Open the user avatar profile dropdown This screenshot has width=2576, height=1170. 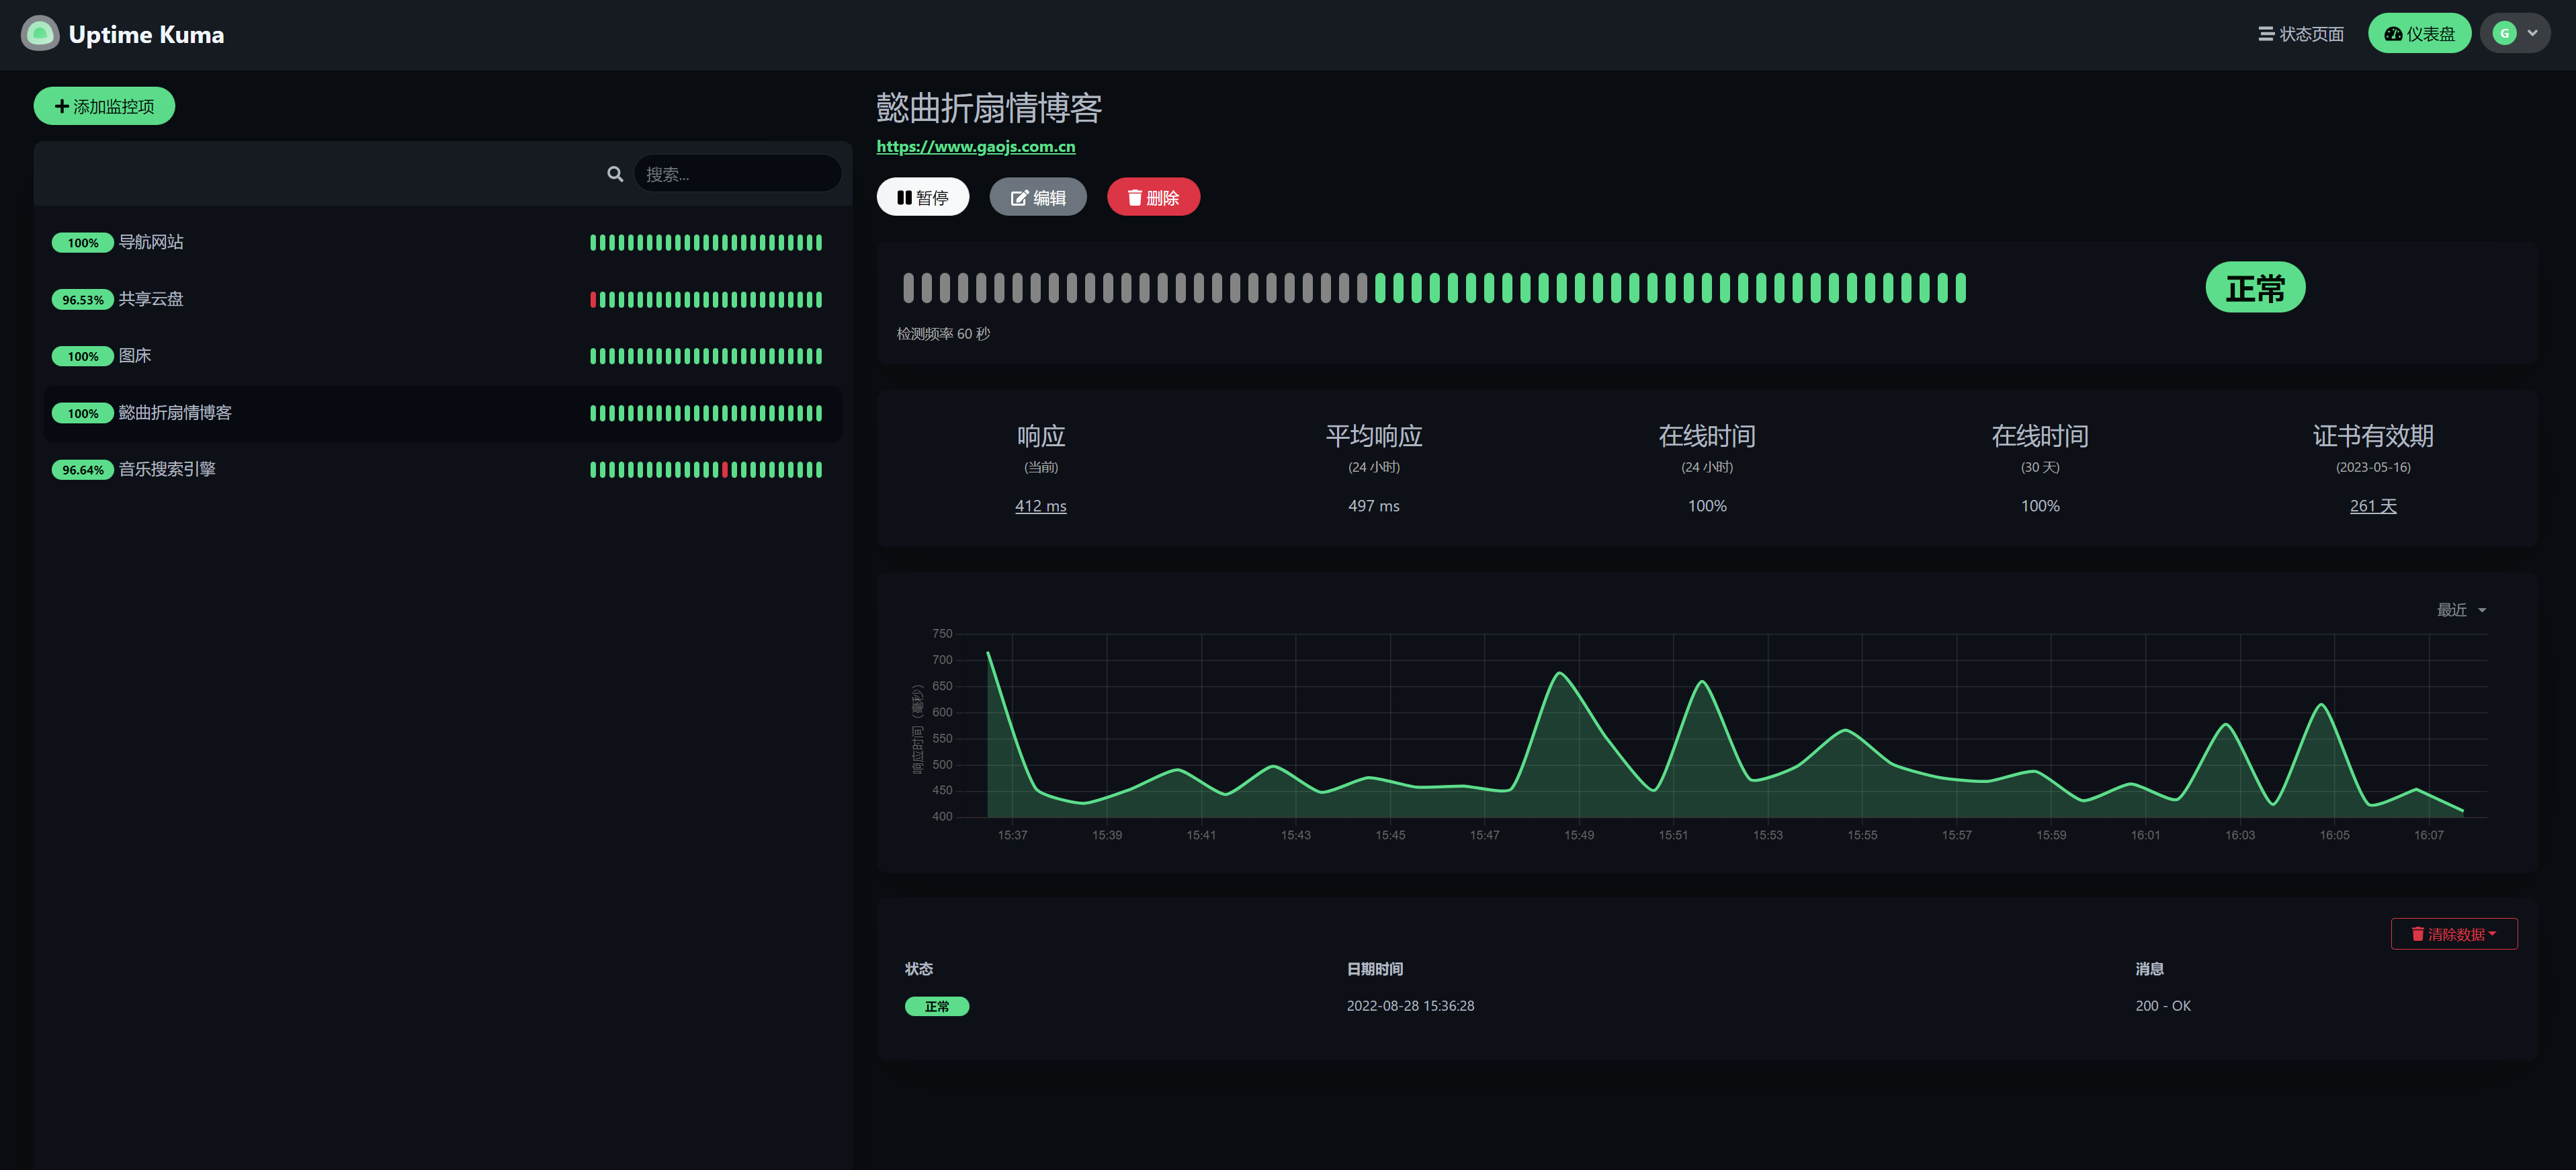[2514, 34]
